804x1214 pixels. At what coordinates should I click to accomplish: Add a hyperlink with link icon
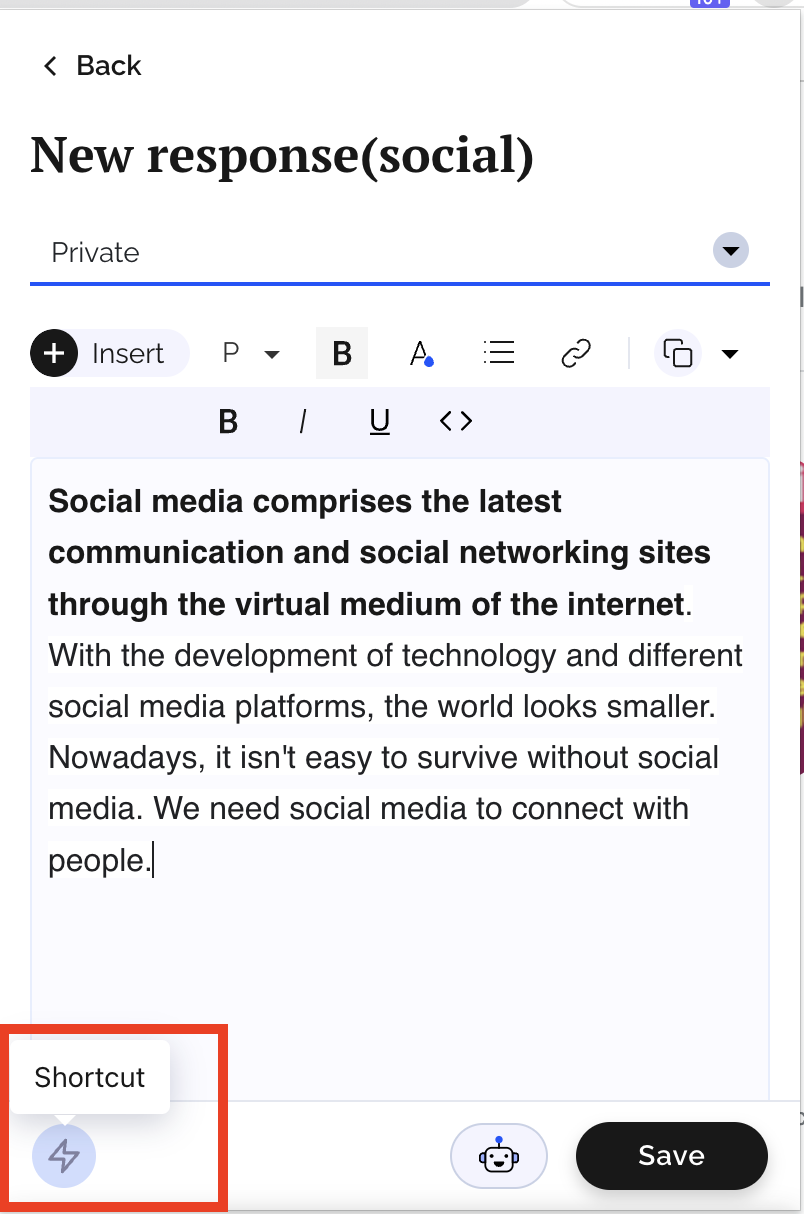(x=576, y=353)
